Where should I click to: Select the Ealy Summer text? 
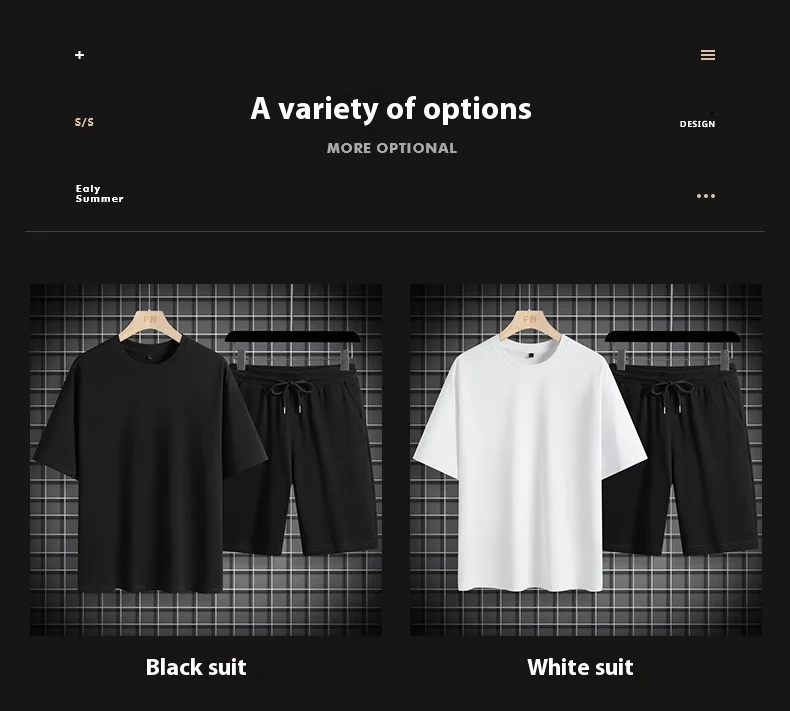coord(99,193)
